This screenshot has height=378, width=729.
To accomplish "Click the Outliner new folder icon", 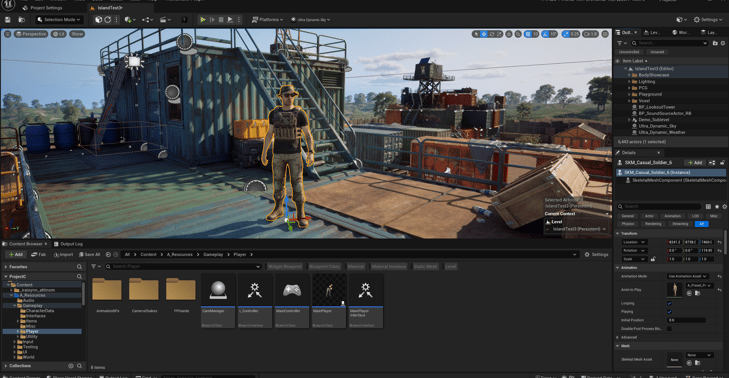I will 715,43.
